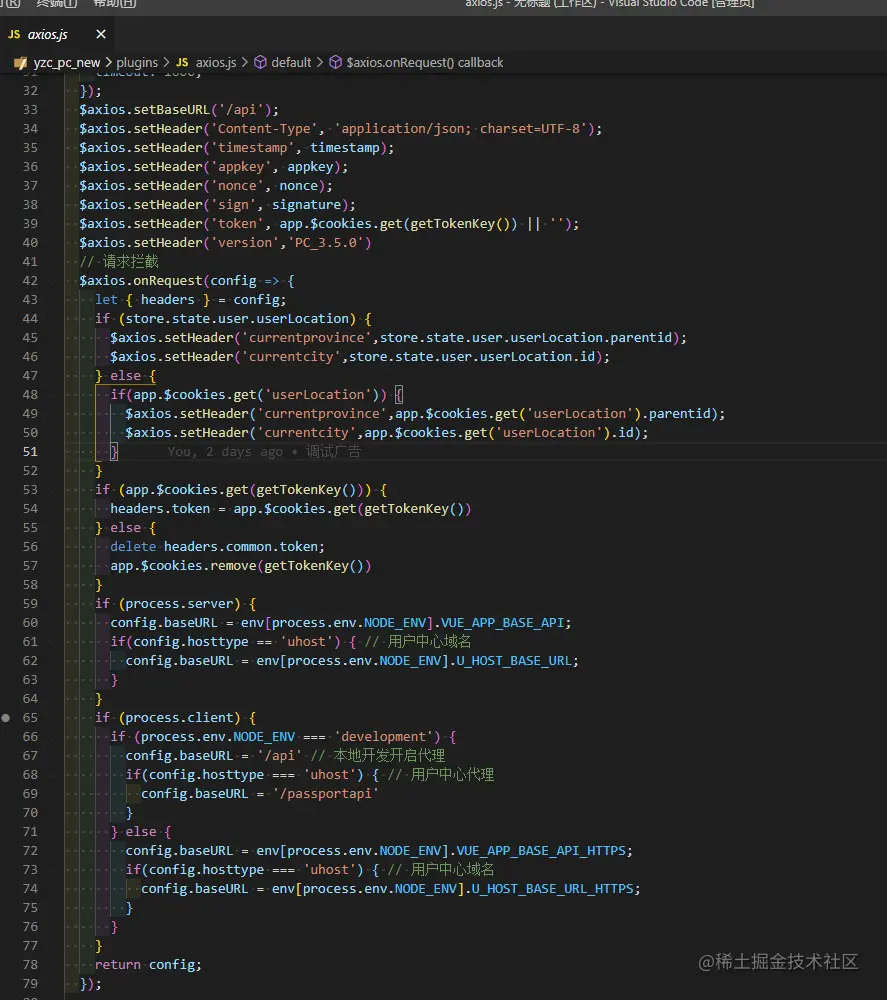Open the axios.js breadcrumb segment
The height and width of the screenshot is (1000, 887).
[216, 62]
